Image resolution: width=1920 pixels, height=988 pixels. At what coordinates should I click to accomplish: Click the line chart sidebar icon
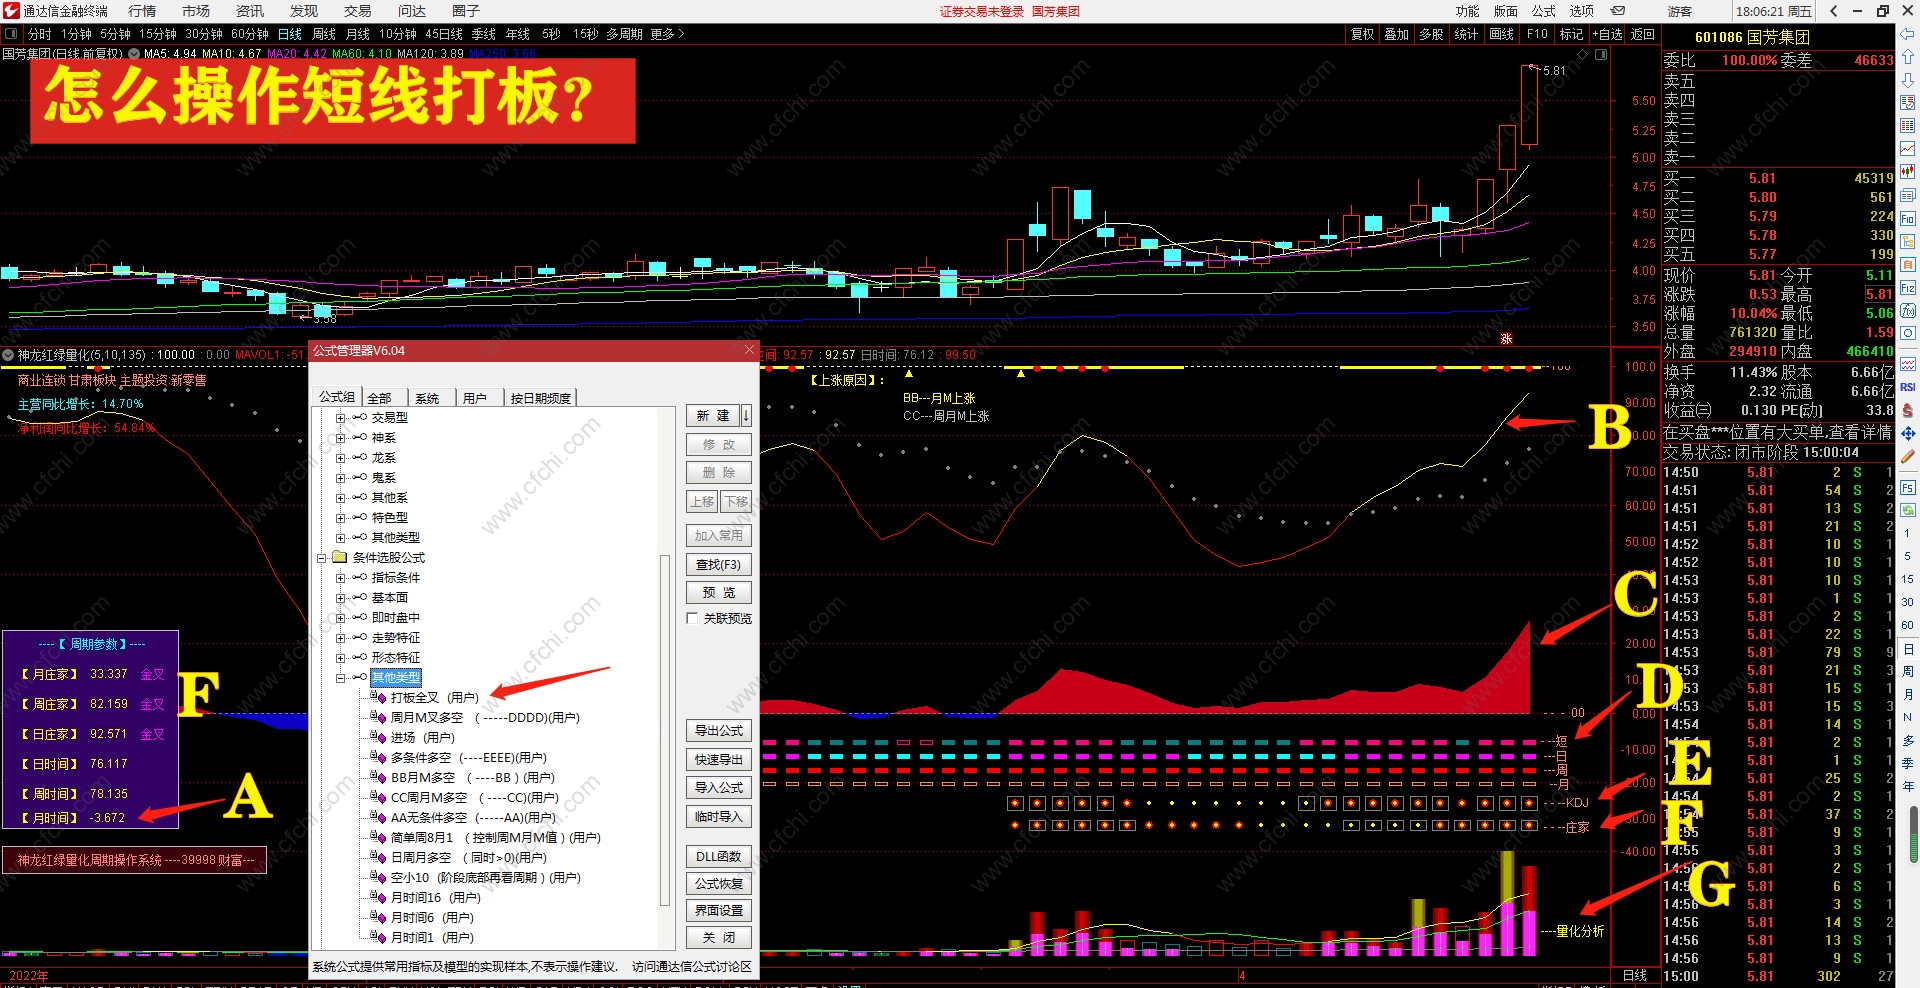click(x=1907, y=149)
